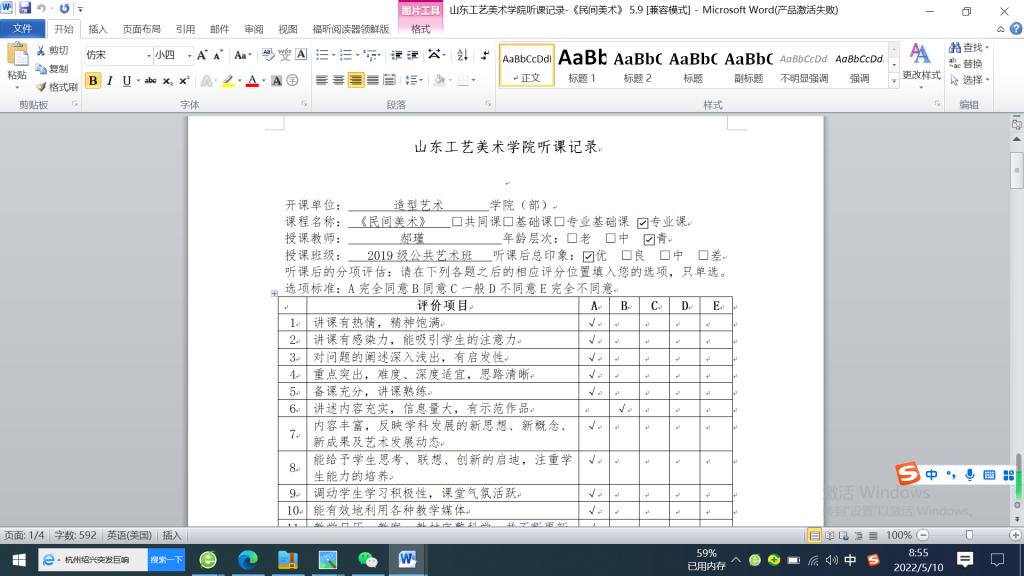This screenshot has width=1024, height=576.
Task: Apply strikethrough formatting
Action: pos(151,81)
